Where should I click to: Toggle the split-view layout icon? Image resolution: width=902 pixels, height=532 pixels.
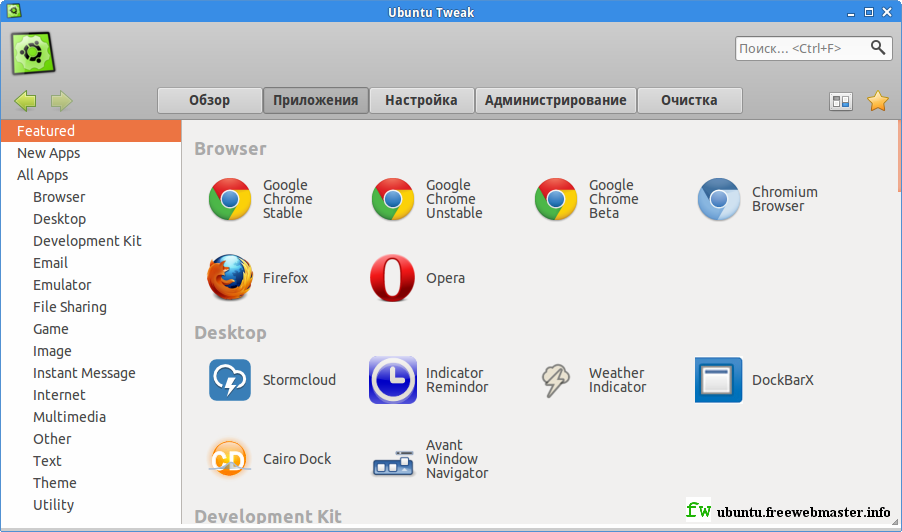[x=841, y=102]
